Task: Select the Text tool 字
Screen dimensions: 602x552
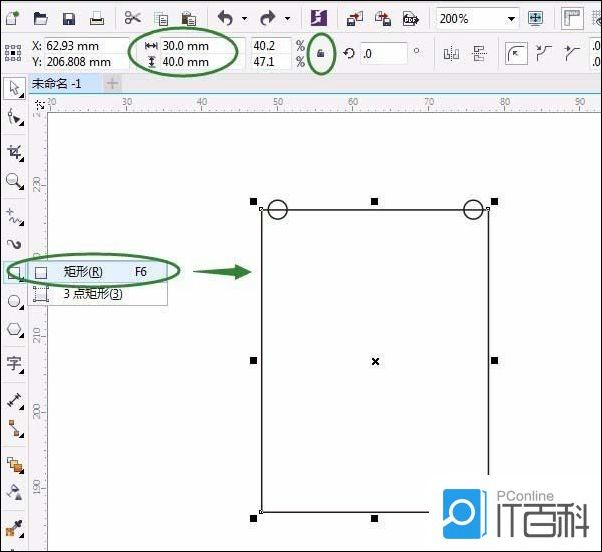Action: [x=15, y=364]
